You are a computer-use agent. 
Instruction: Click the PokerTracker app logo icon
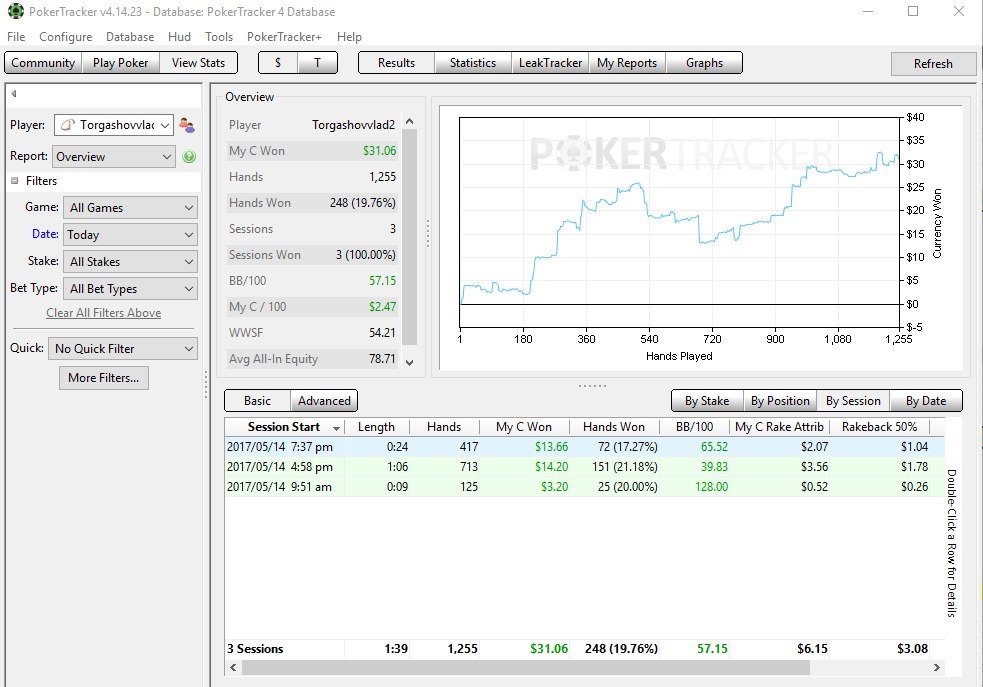point(15,11)
